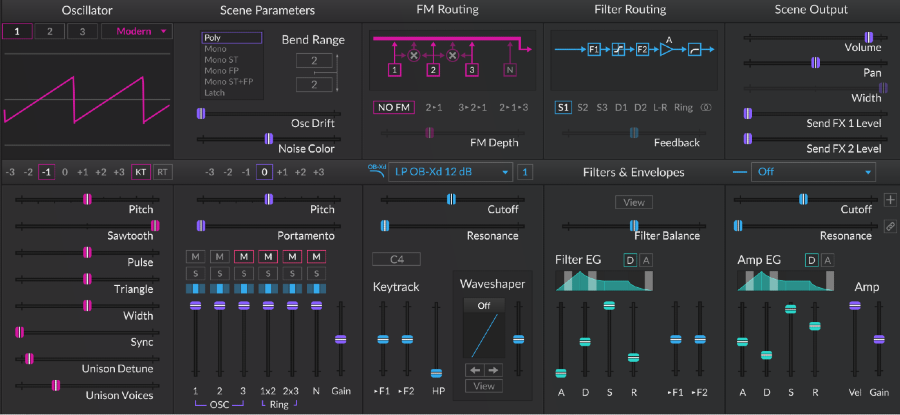Screen dimensions: 900x415
Task: Open the Modern oscillator type dropdown
Action: (x=137, y=32)
